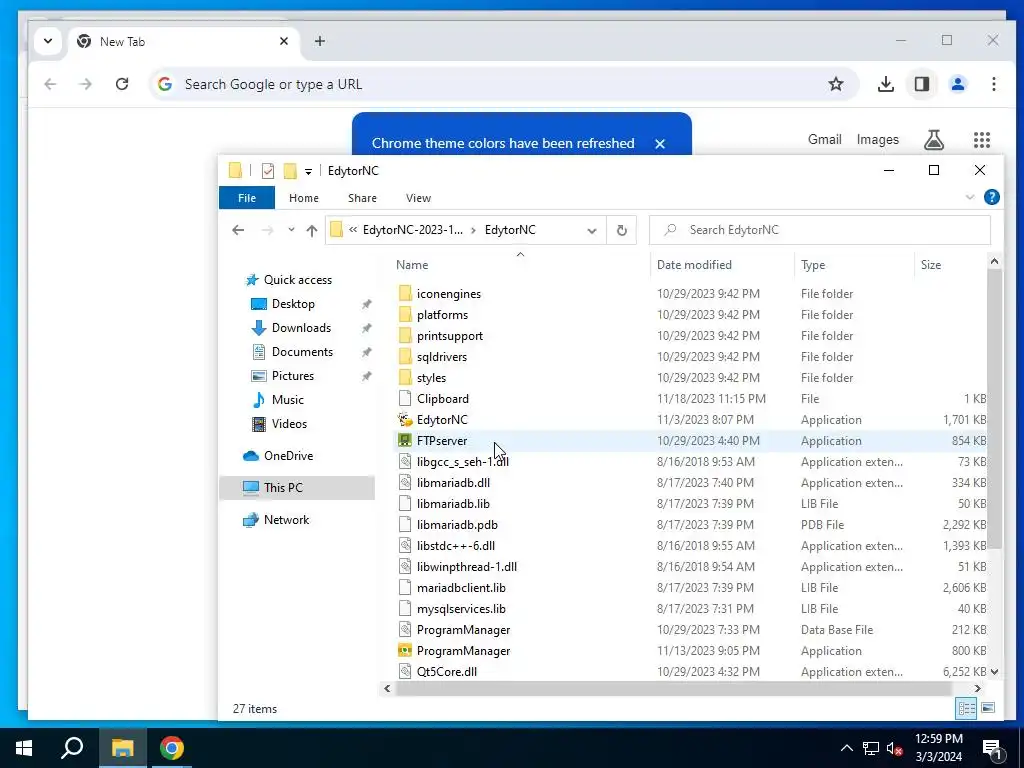
Task: Select the iconengines folder
Action: (x=449, y=294)
